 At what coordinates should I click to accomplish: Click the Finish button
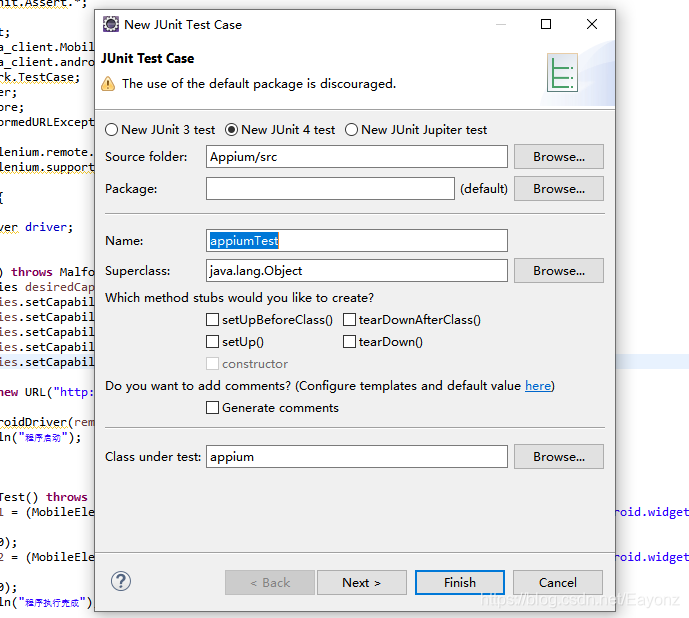tap(460, 582)
